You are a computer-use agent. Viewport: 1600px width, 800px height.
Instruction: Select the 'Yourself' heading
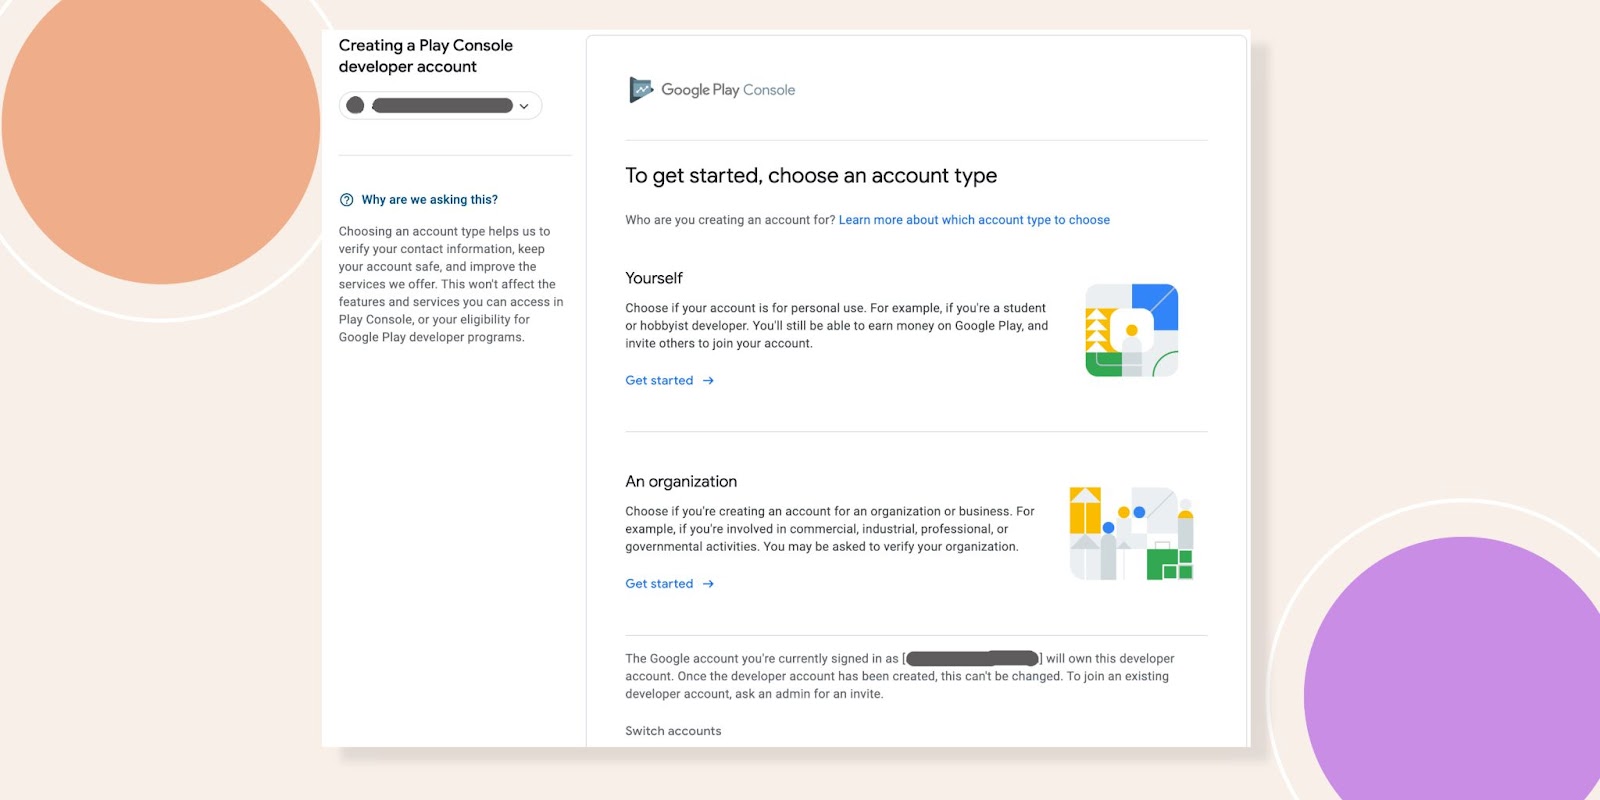coord(654,278)
